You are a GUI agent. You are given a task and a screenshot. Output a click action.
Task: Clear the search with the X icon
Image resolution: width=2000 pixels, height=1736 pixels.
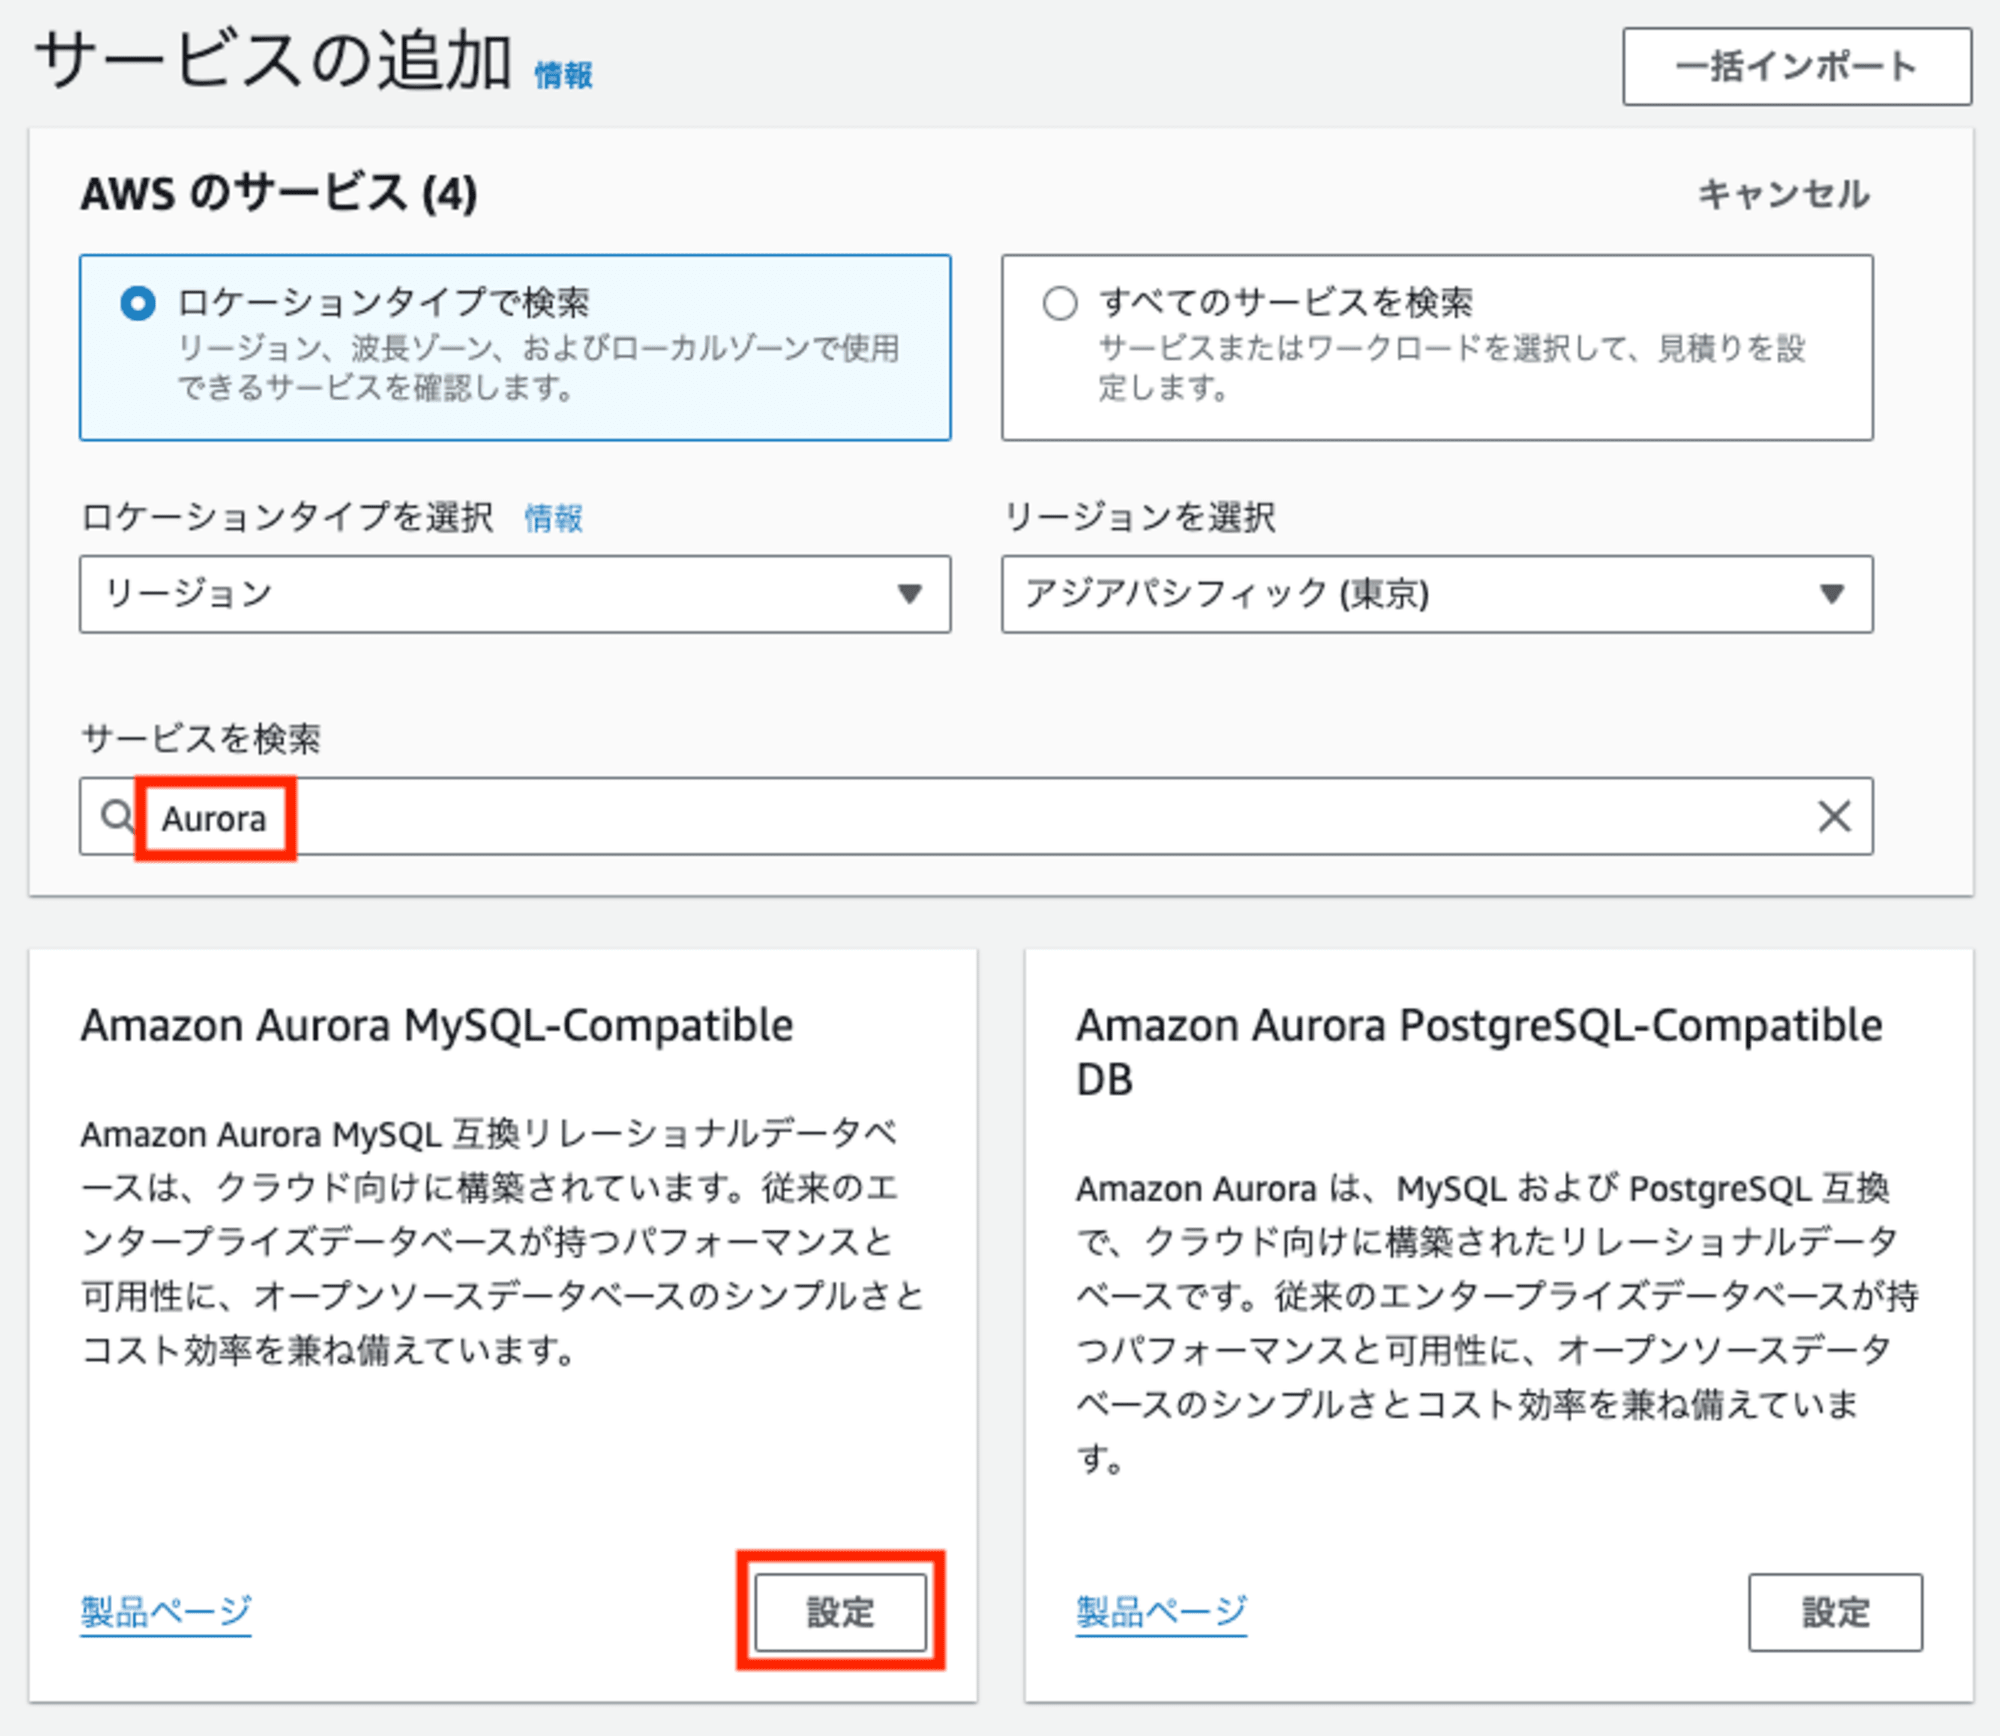1834,817
